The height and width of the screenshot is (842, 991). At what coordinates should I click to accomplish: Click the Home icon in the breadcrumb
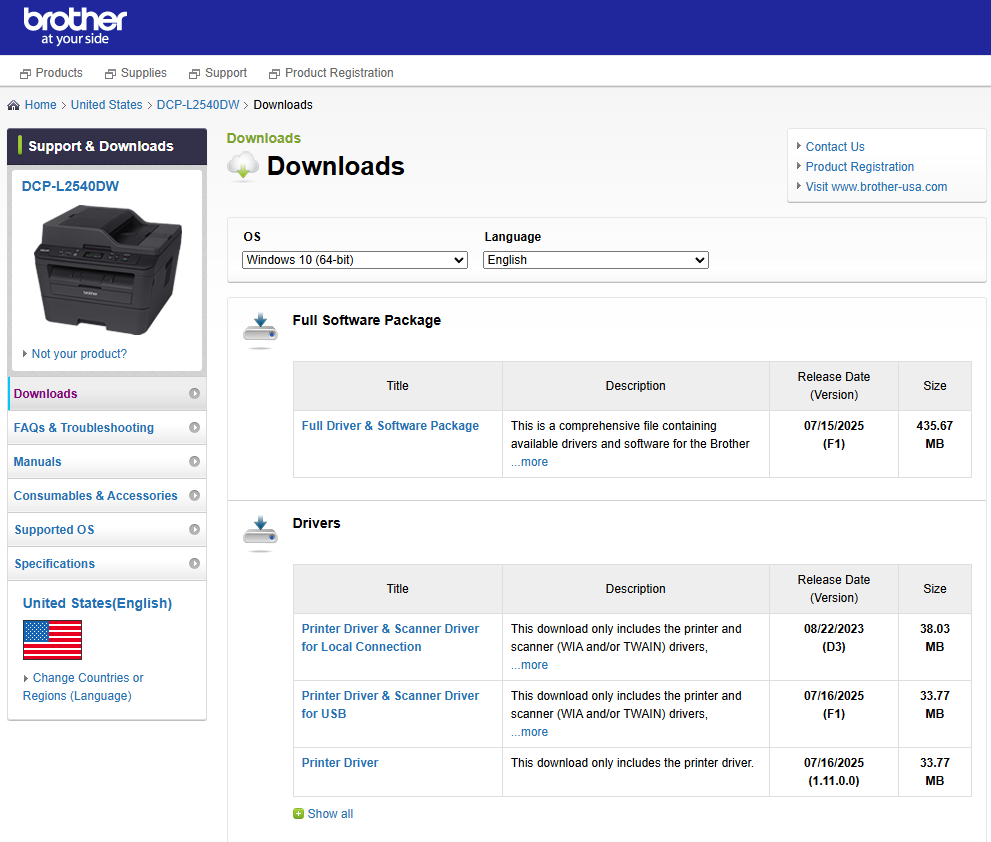click(13, 104)
